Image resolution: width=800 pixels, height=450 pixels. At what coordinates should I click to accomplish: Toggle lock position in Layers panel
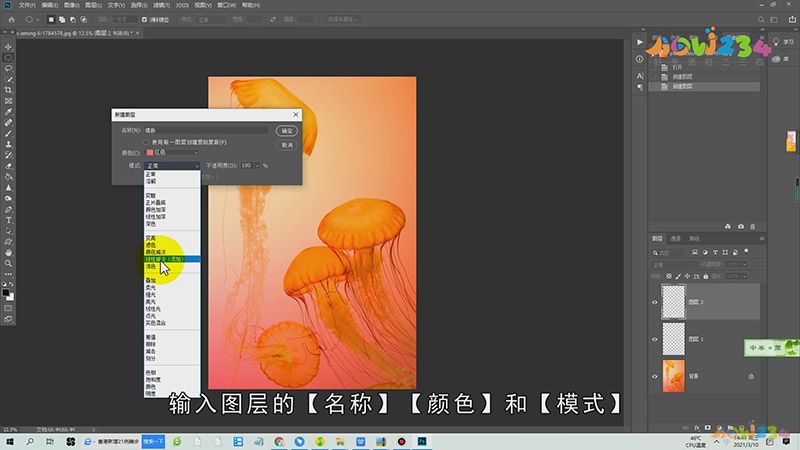(x=687, y=276)
